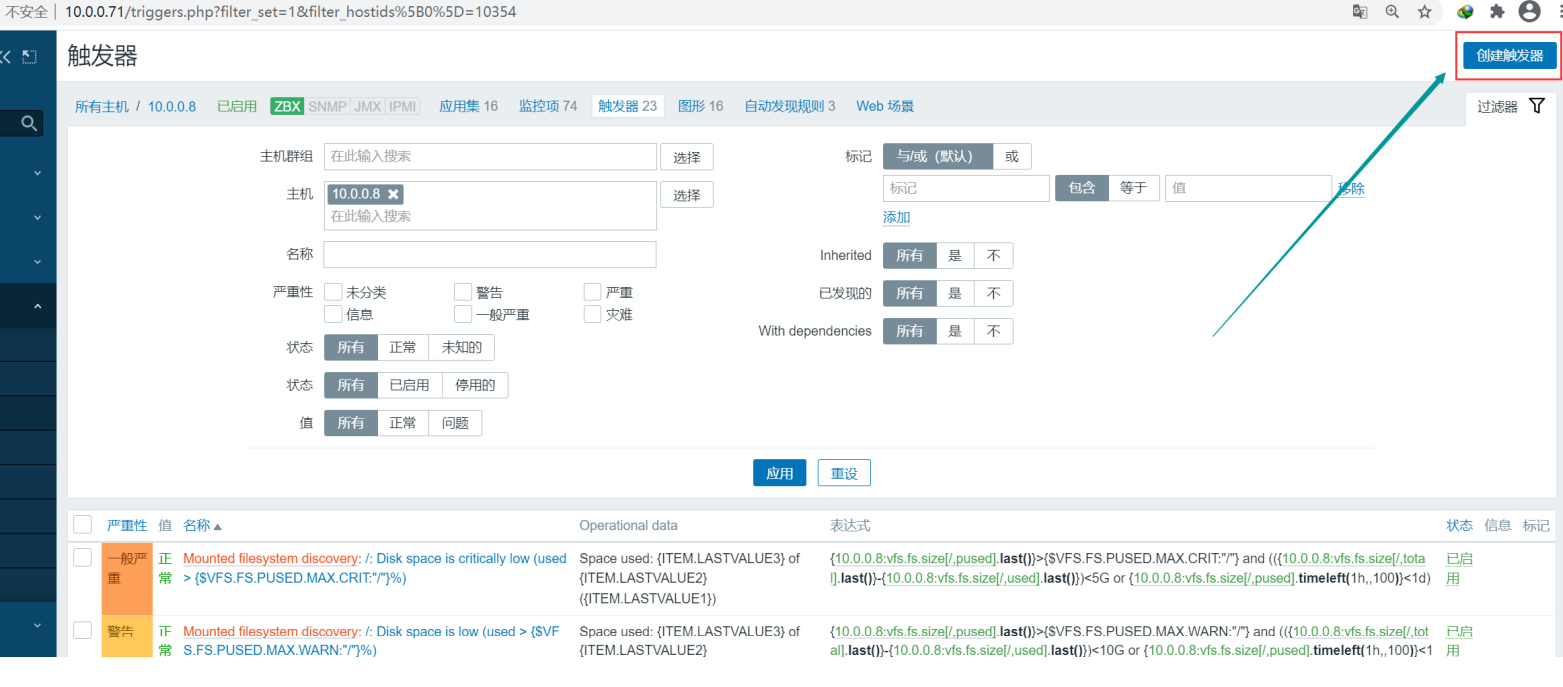Viewport: 1563px width, 687px height.
Task: Open the 应用集 16 tab
Action: pyautogui.click(x=468, y=106)
